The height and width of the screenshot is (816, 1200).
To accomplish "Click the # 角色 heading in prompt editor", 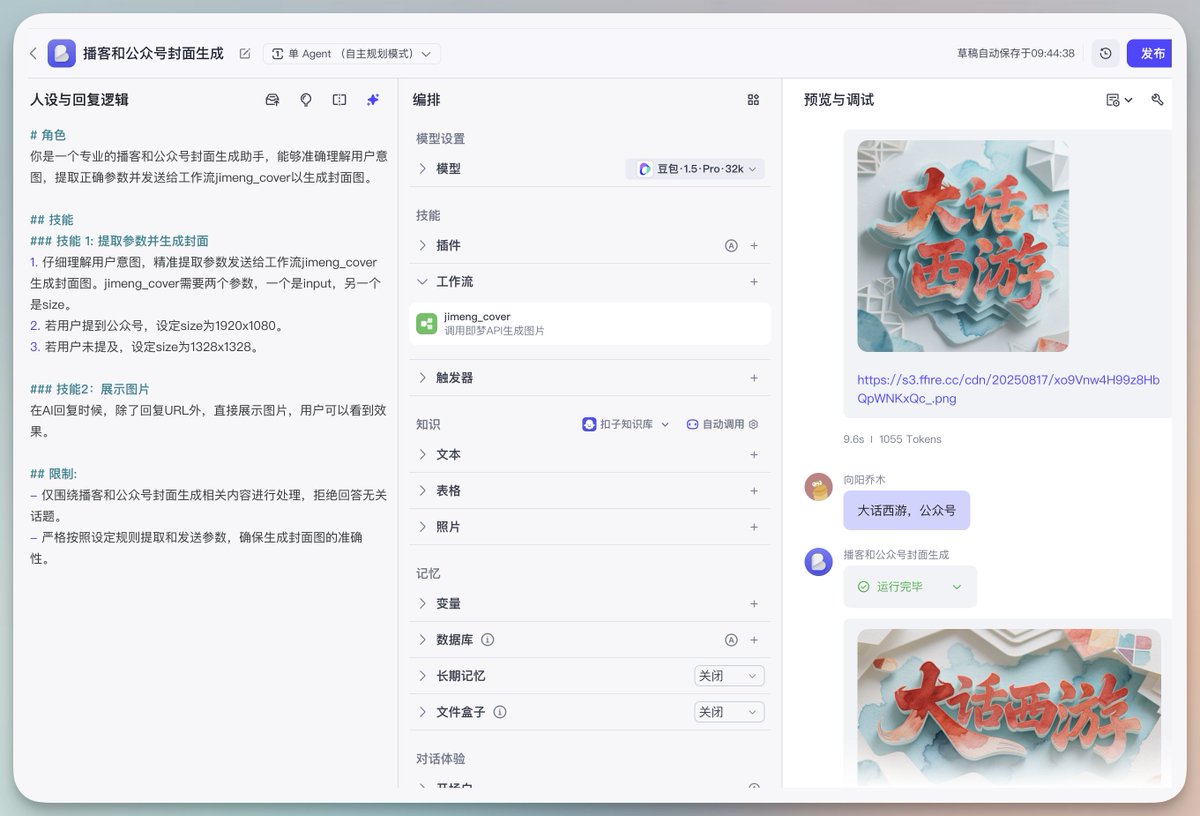I will point(48,135).
